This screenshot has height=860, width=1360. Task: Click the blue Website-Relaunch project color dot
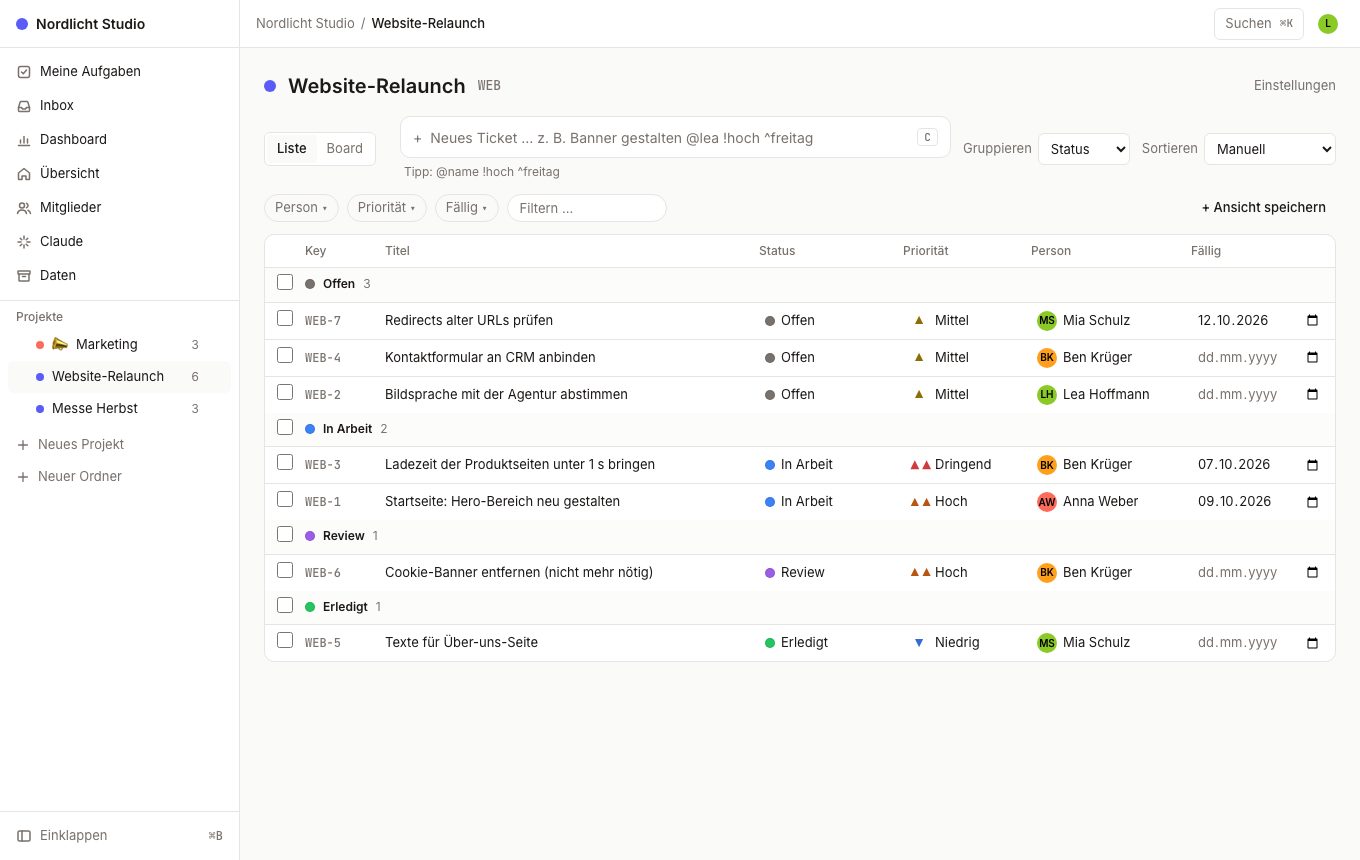pyautogui.click(x=270, y=86)
